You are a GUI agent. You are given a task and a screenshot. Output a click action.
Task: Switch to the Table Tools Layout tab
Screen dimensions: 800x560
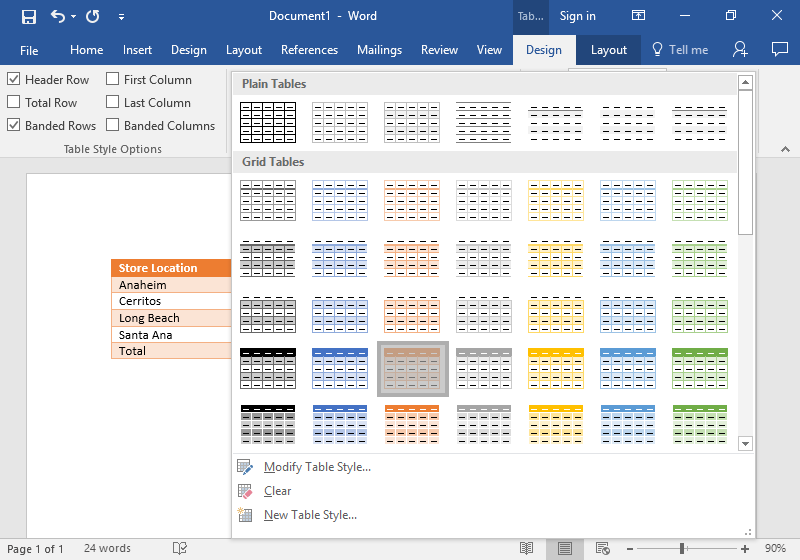tap(608, 50)
